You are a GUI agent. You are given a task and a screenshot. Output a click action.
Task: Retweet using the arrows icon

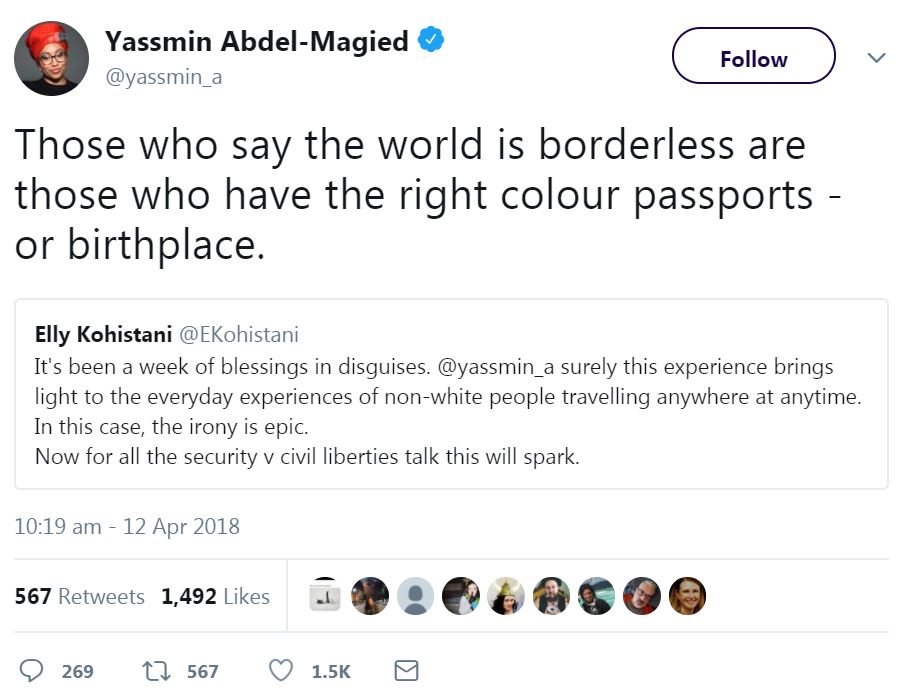(157, 671)
